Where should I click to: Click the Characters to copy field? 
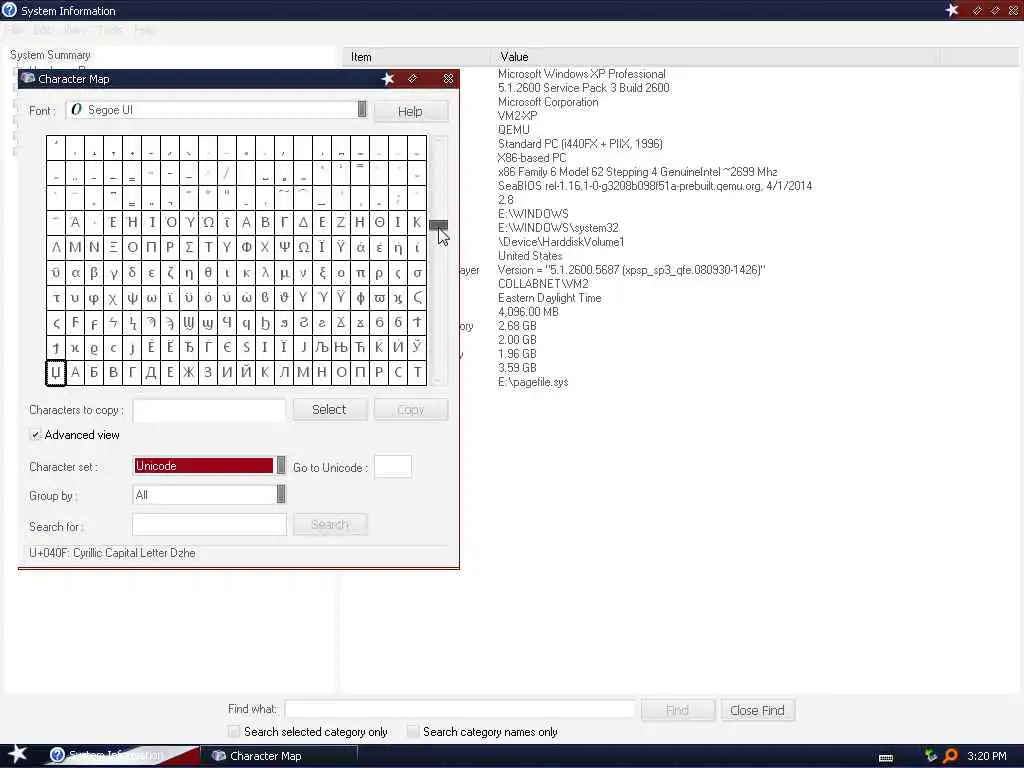click(x=209, y=410)
